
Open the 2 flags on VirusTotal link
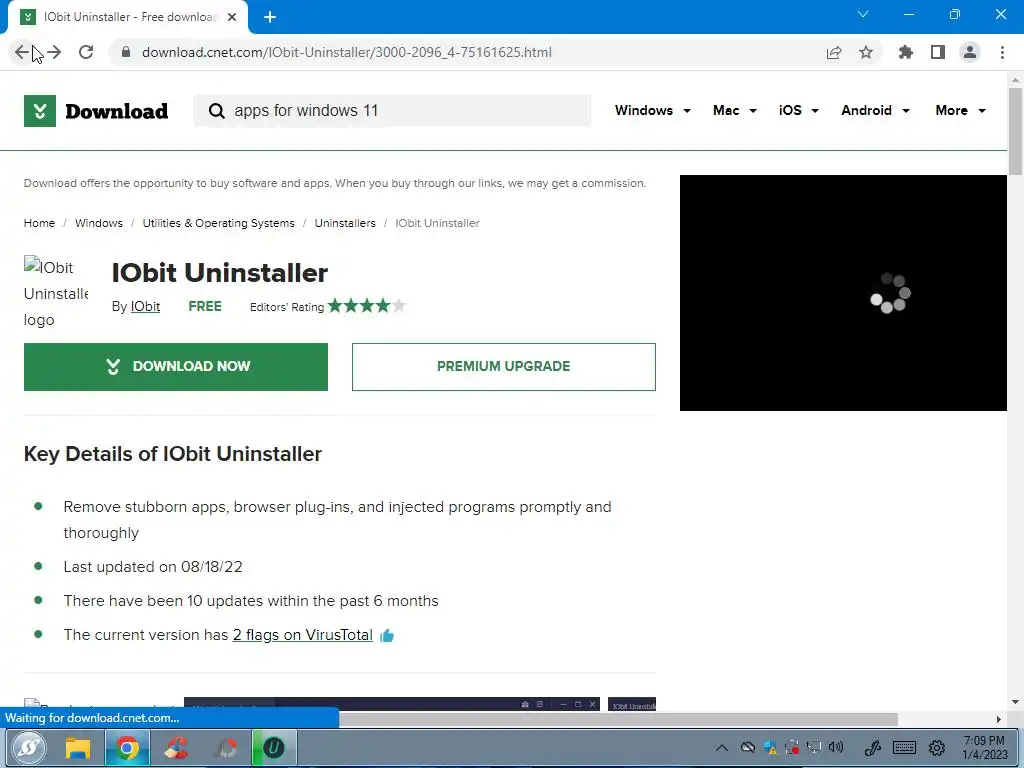click(302, 635)
